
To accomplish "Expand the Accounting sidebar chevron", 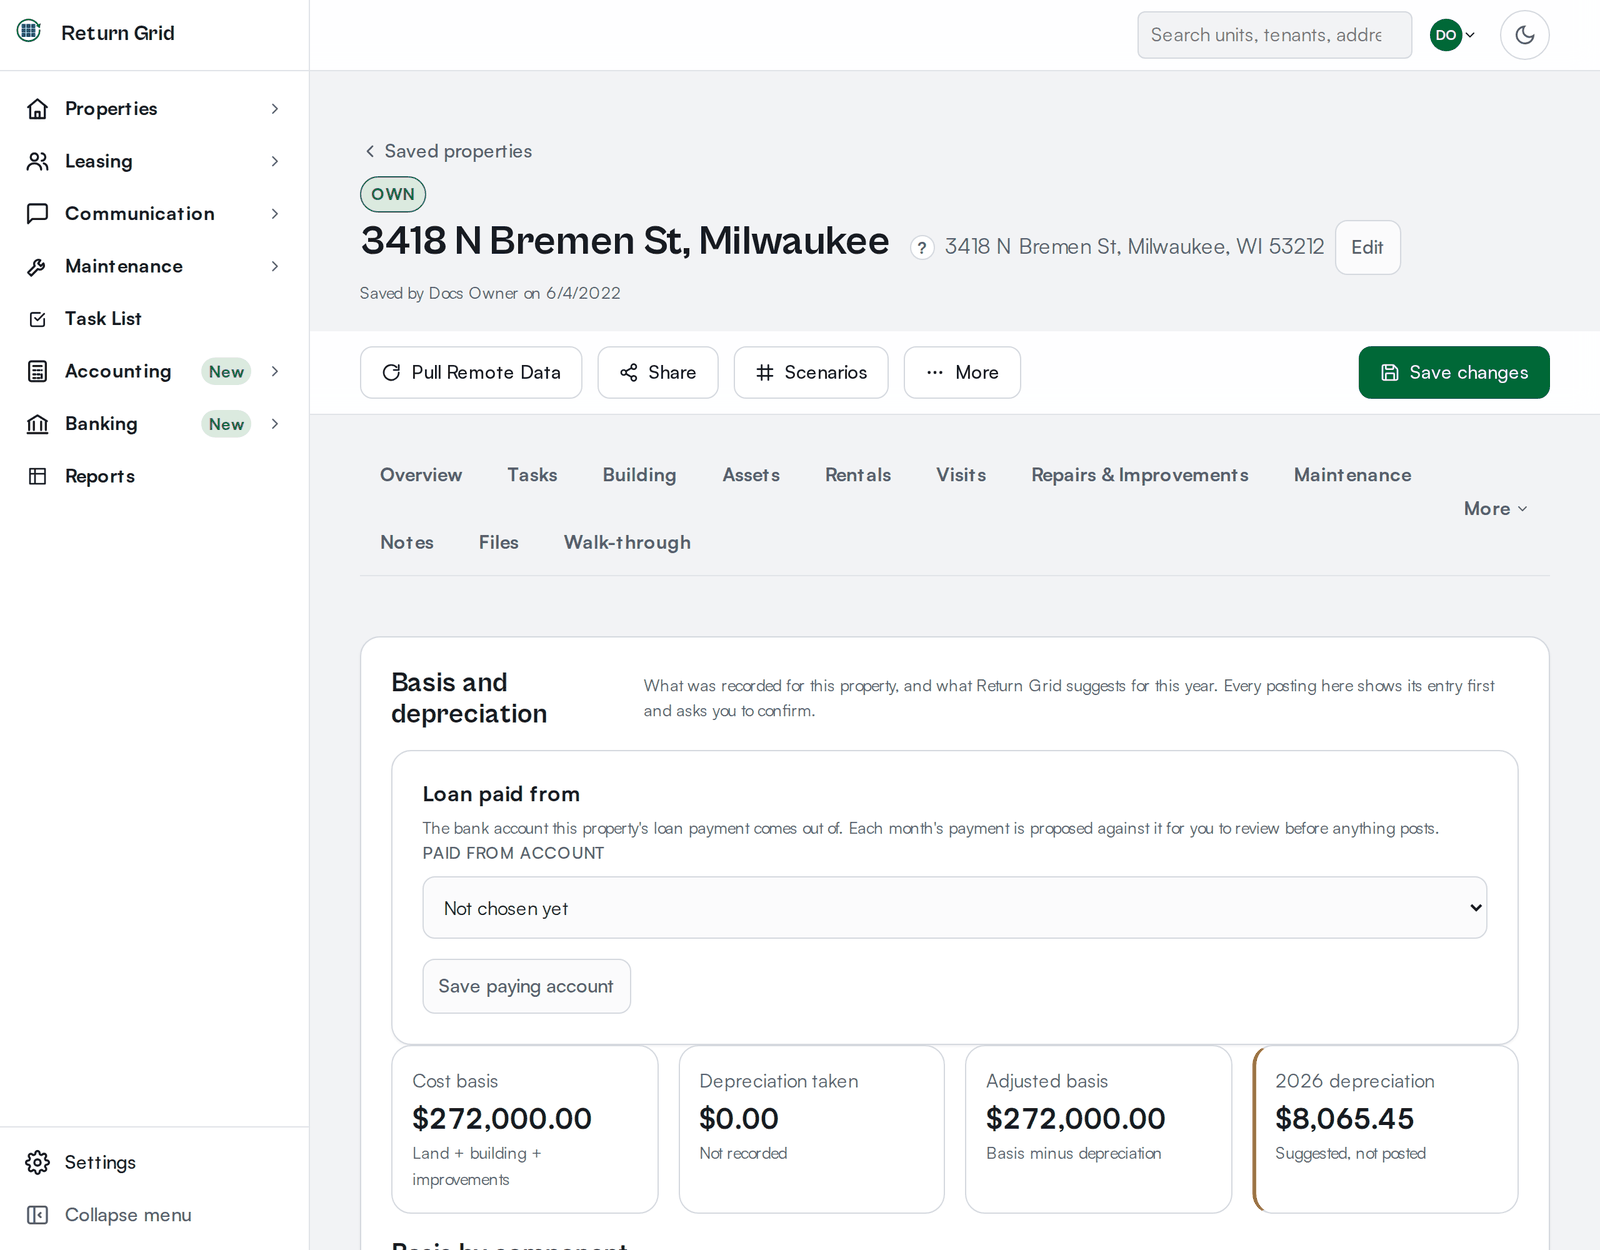I will tap(275, 371).
